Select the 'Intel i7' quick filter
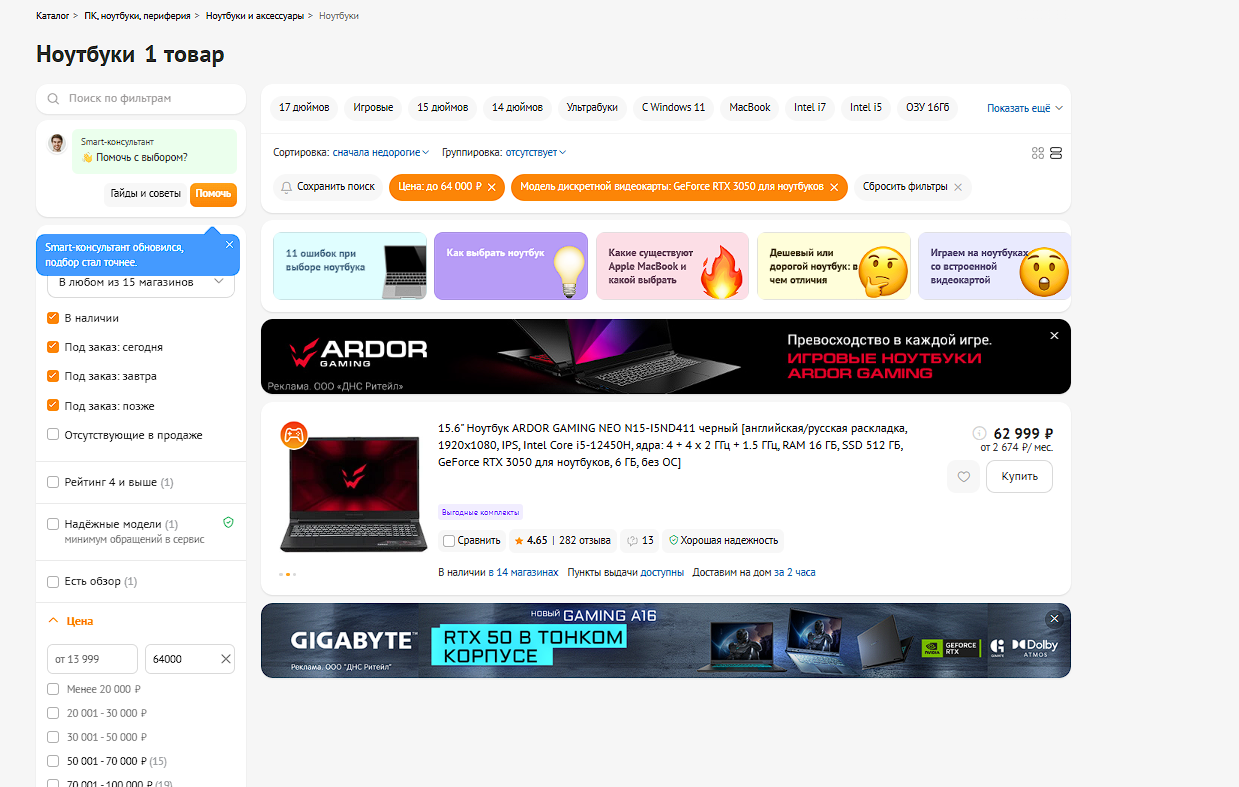1239x787 pixels. pyautogui.click(x=810, y=108)
